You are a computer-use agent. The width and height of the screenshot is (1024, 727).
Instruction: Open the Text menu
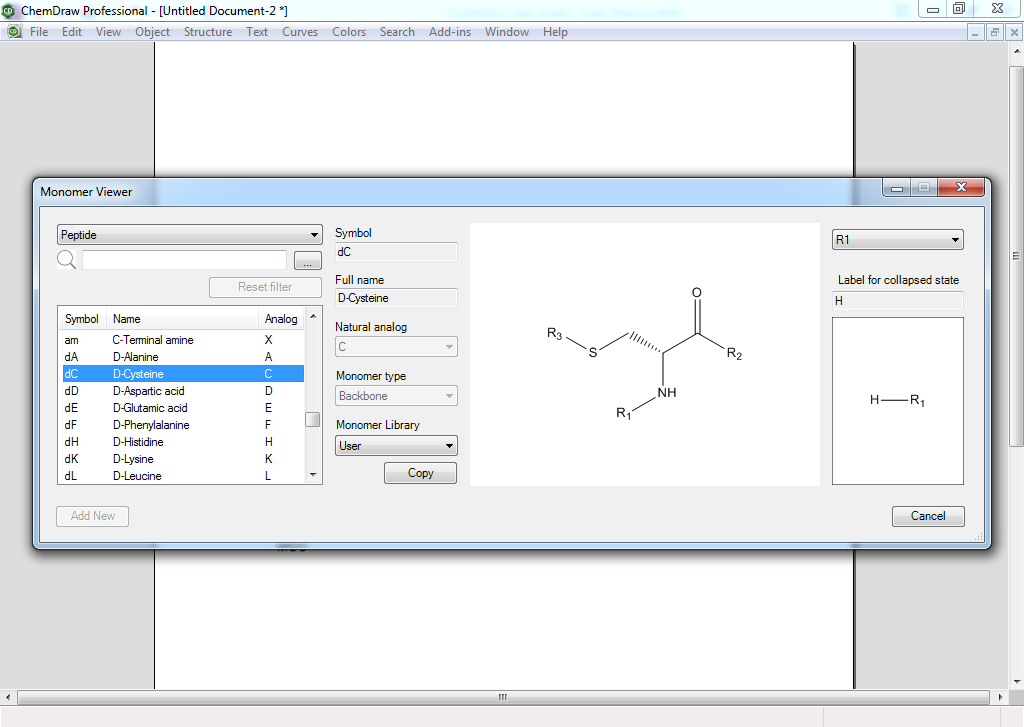click(x=257, y=31)
